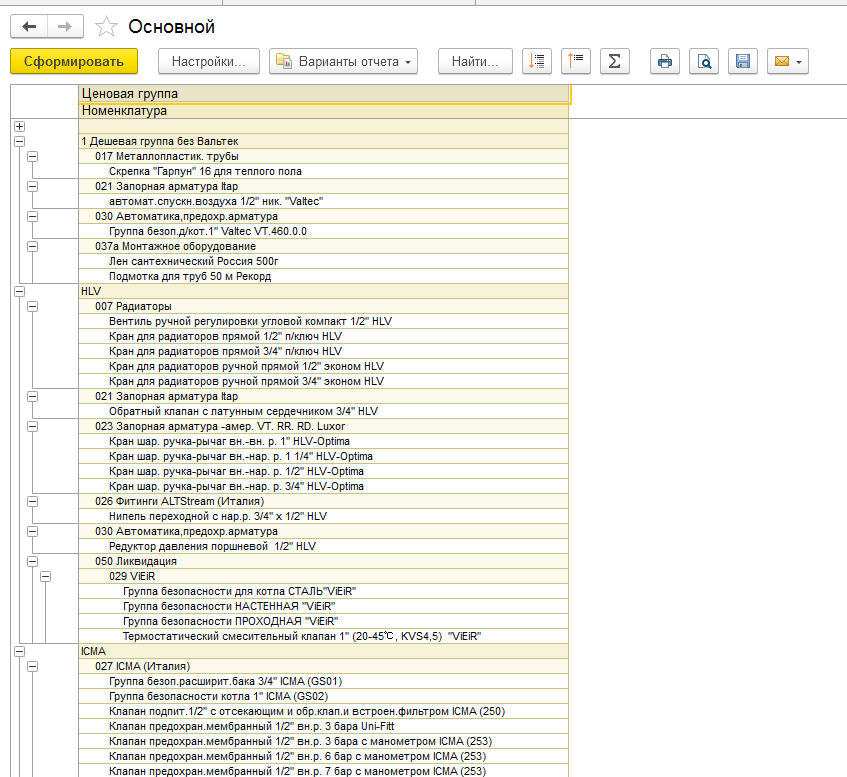The width and height of the screenshot is (847, 777).
Task: Open the Настройки... dialog
Action: tap(209, 62)
